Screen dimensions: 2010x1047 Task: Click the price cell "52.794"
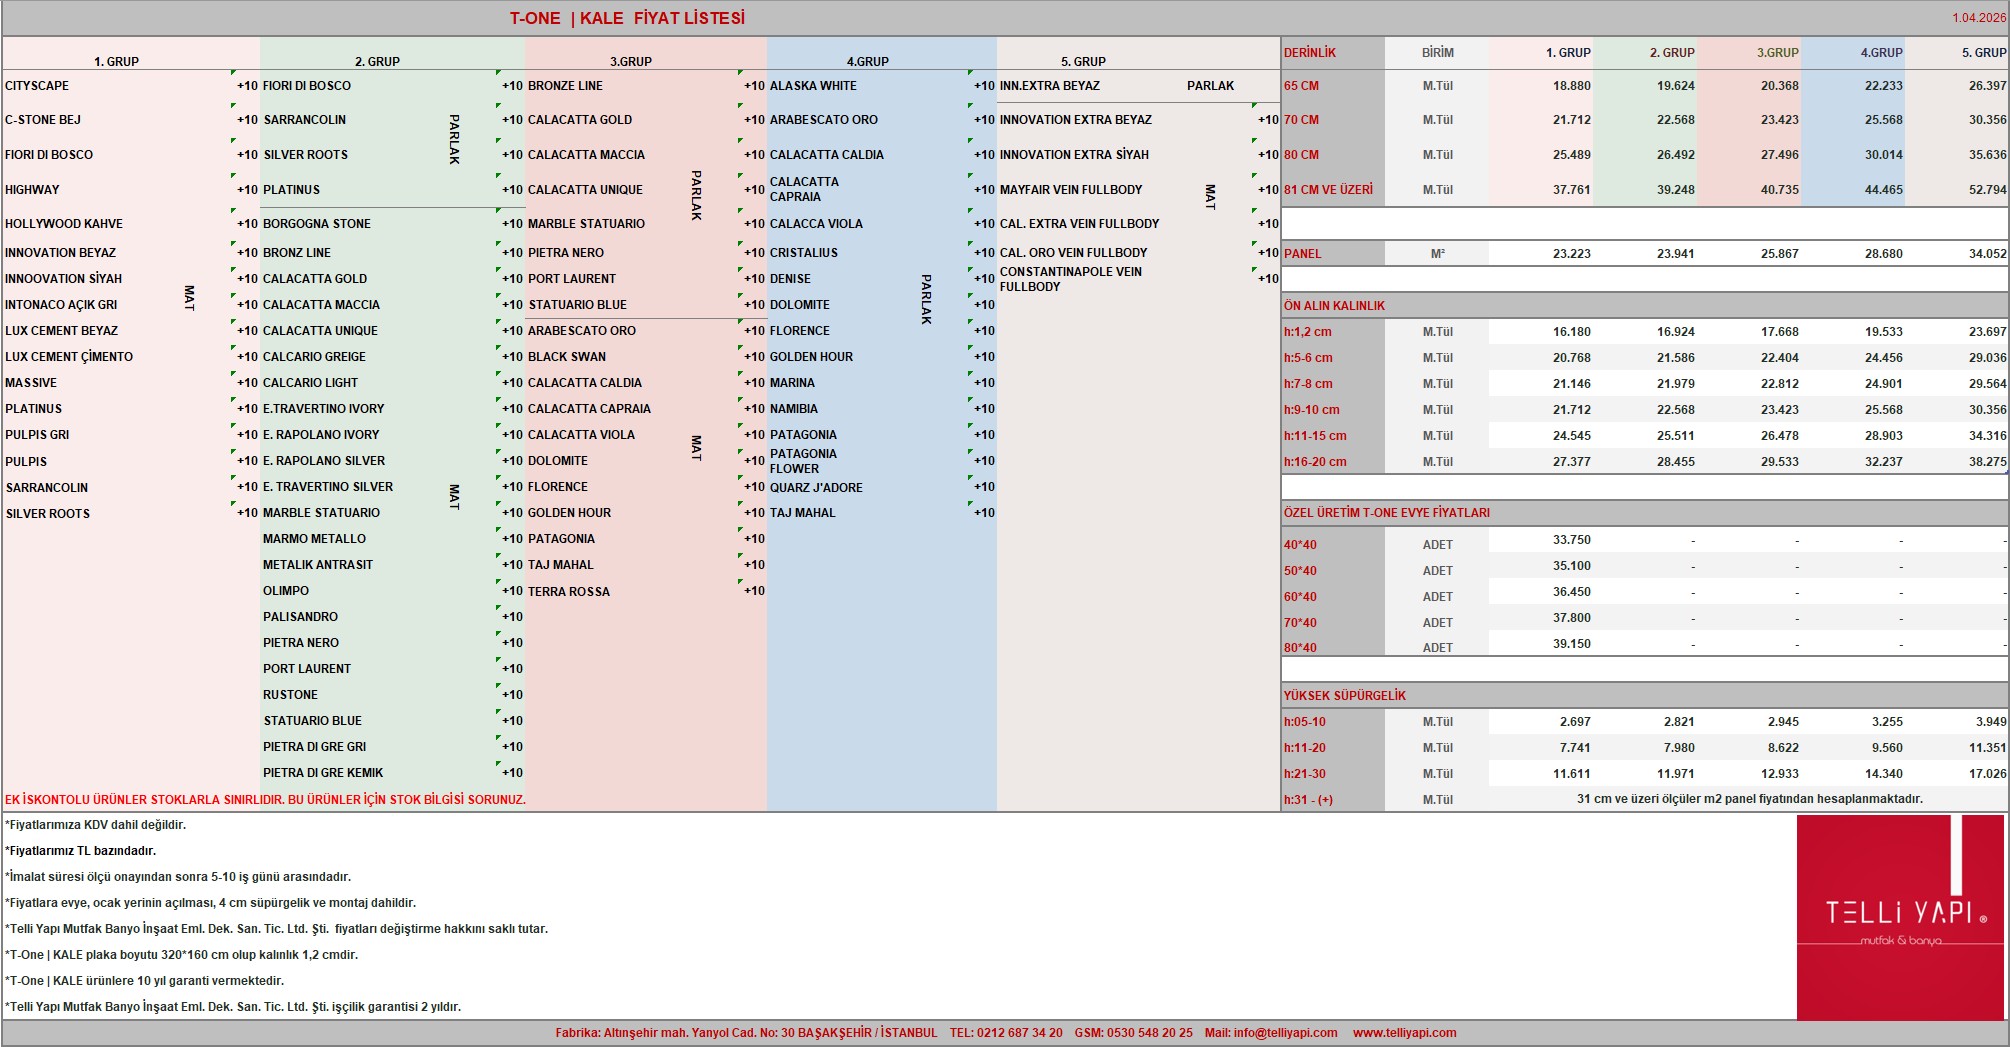click(x=1987, y=190)
